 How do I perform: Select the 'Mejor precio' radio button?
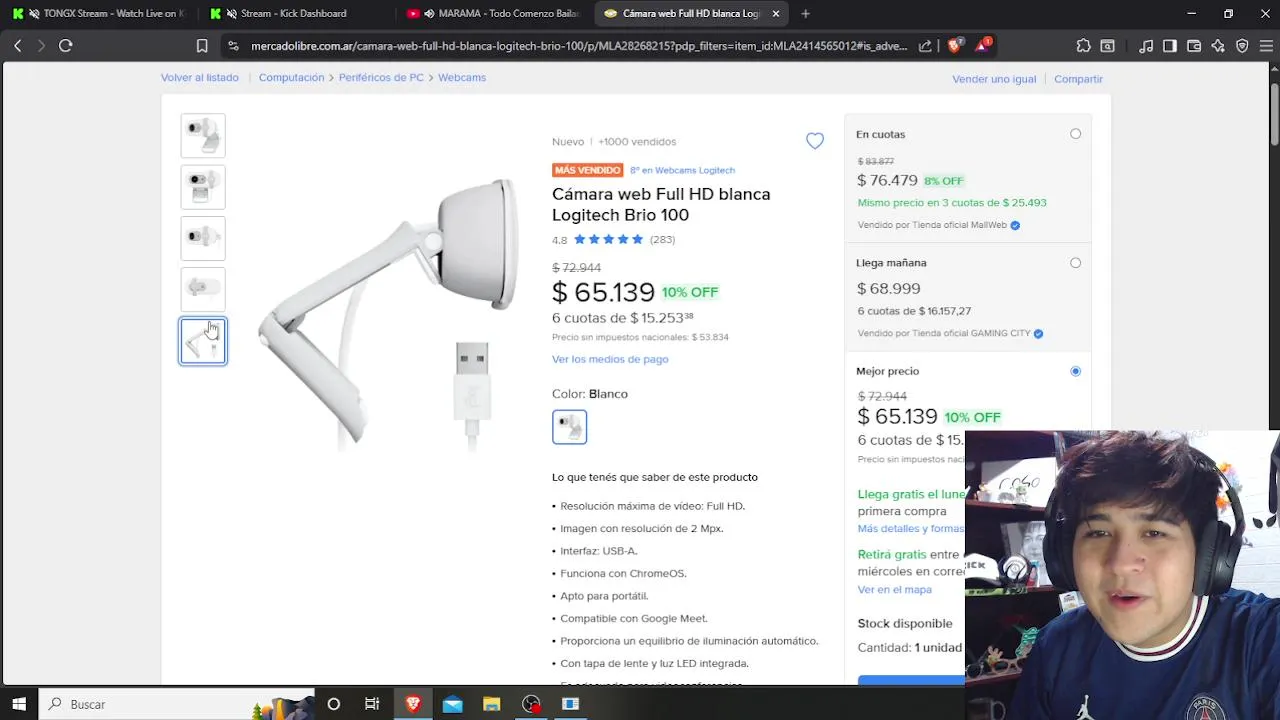tap(1075, 371)
